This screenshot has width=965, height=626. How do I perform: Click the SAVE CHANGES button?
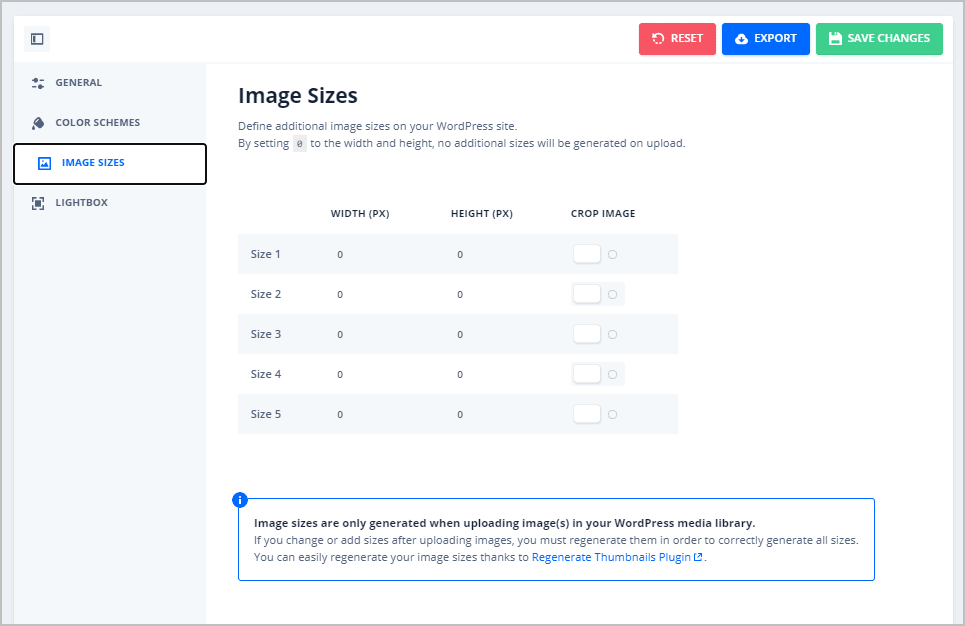click(879, 38)
